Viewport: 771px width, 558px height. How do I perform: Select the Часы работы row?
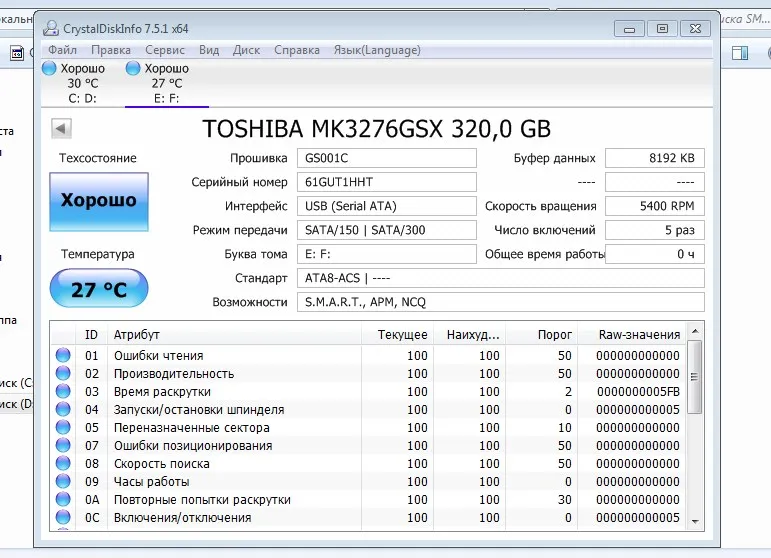tap(368, 482)
